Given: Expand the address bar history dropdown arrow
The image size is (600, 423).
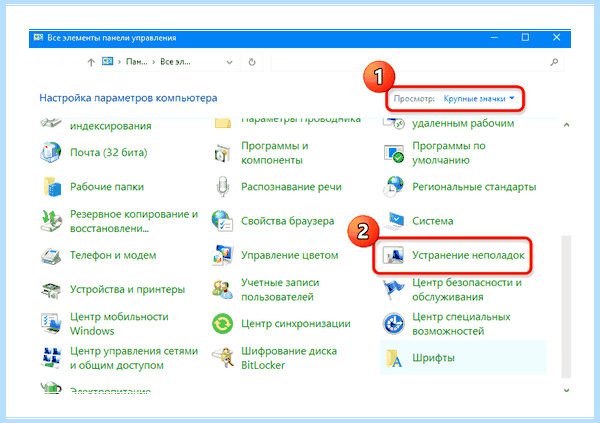Looking at the screenshot, I should pyautogui.click(x=229, y=62).
